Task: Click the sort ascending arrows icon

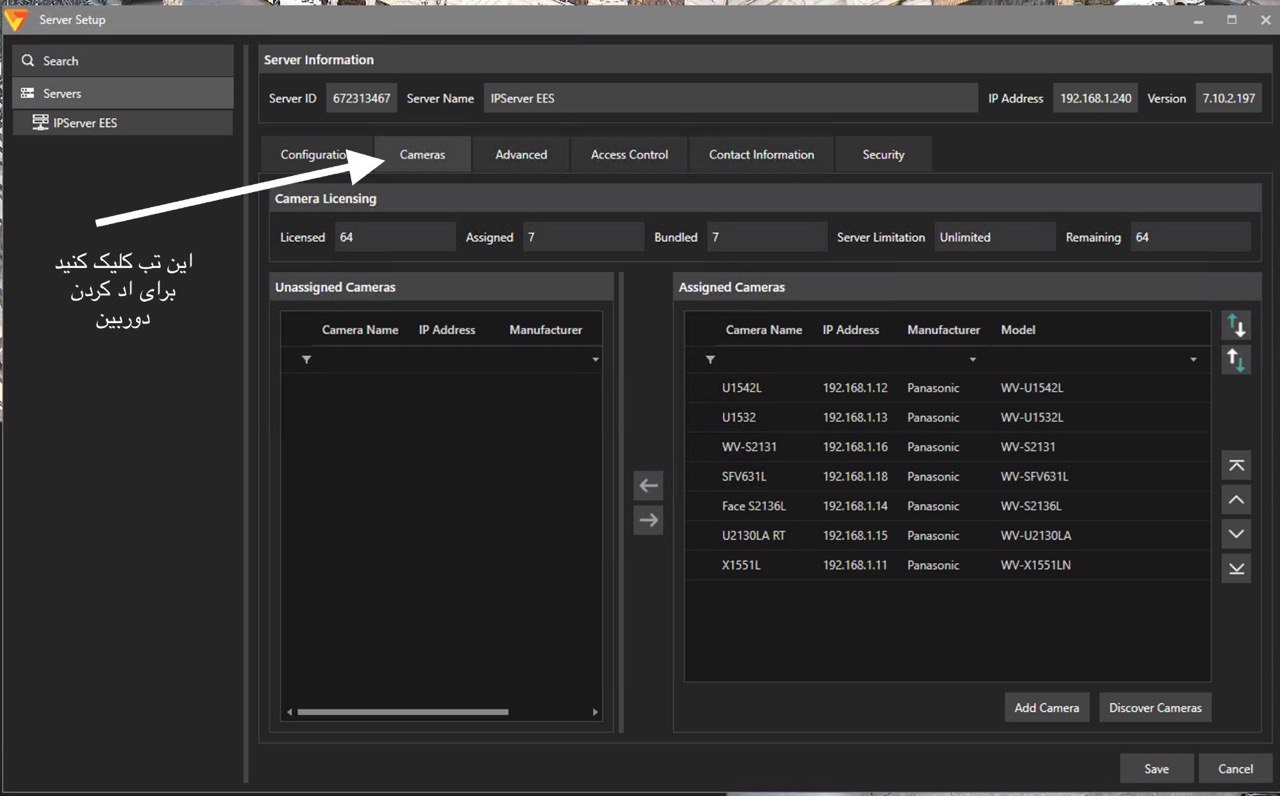Action: (x=1237, y=360)
